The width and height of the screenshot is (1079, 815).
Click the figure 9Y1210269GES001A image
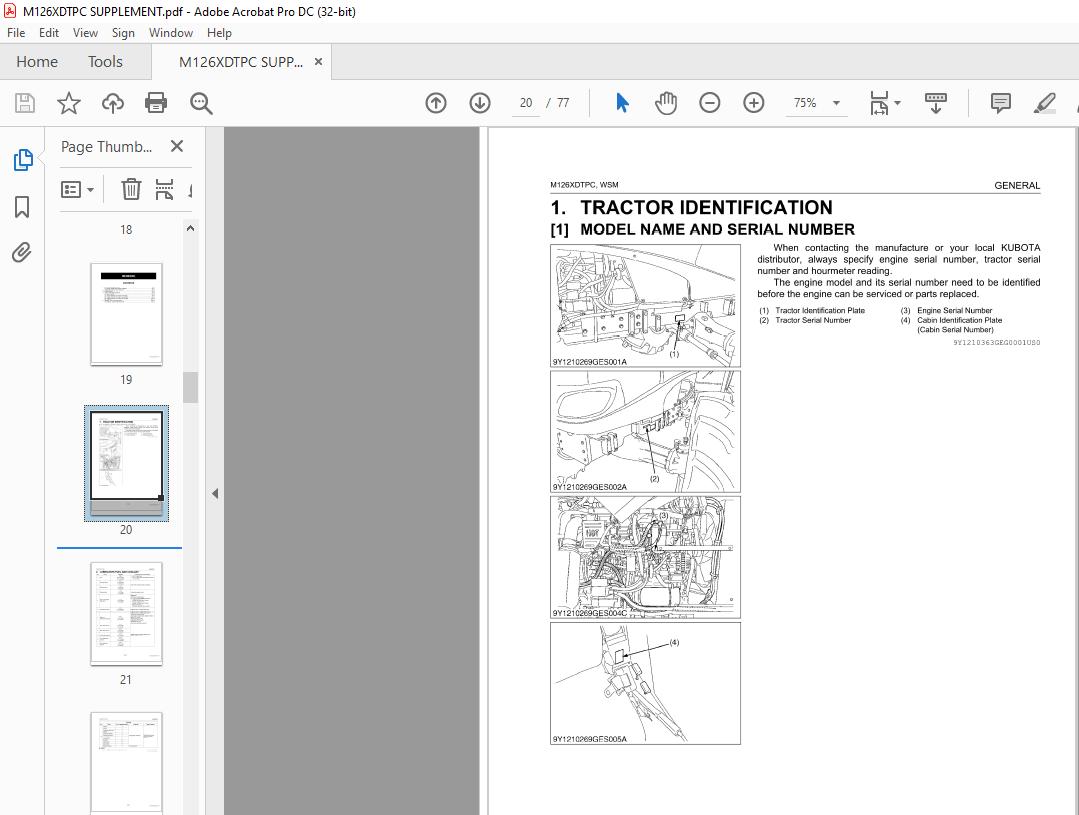pyautogui.click(x=645, y=306)
